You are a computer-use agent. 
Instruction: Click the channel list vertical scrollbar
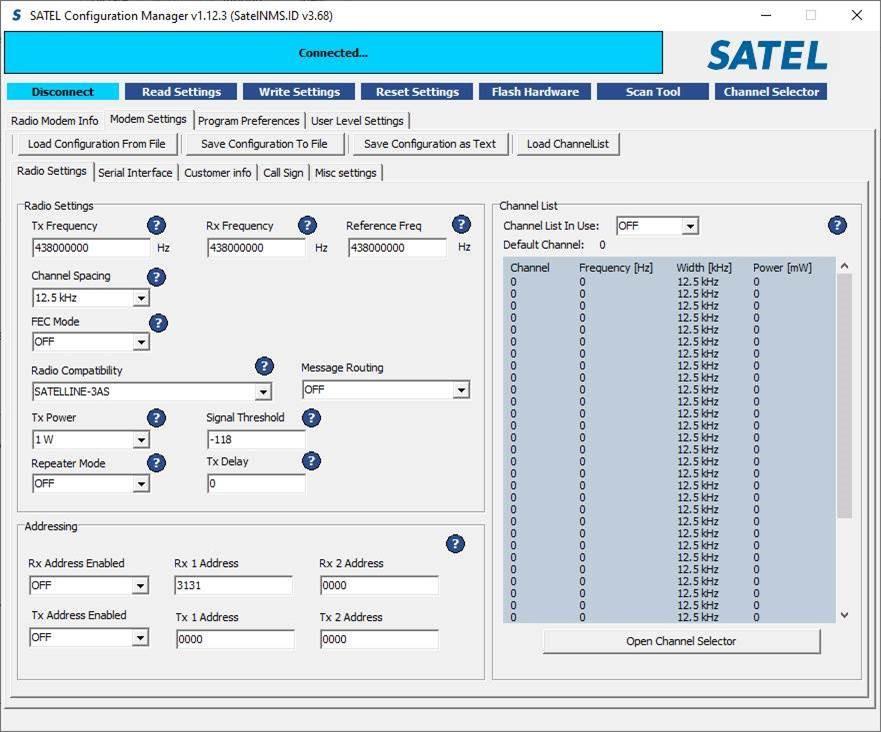(844, 400)
